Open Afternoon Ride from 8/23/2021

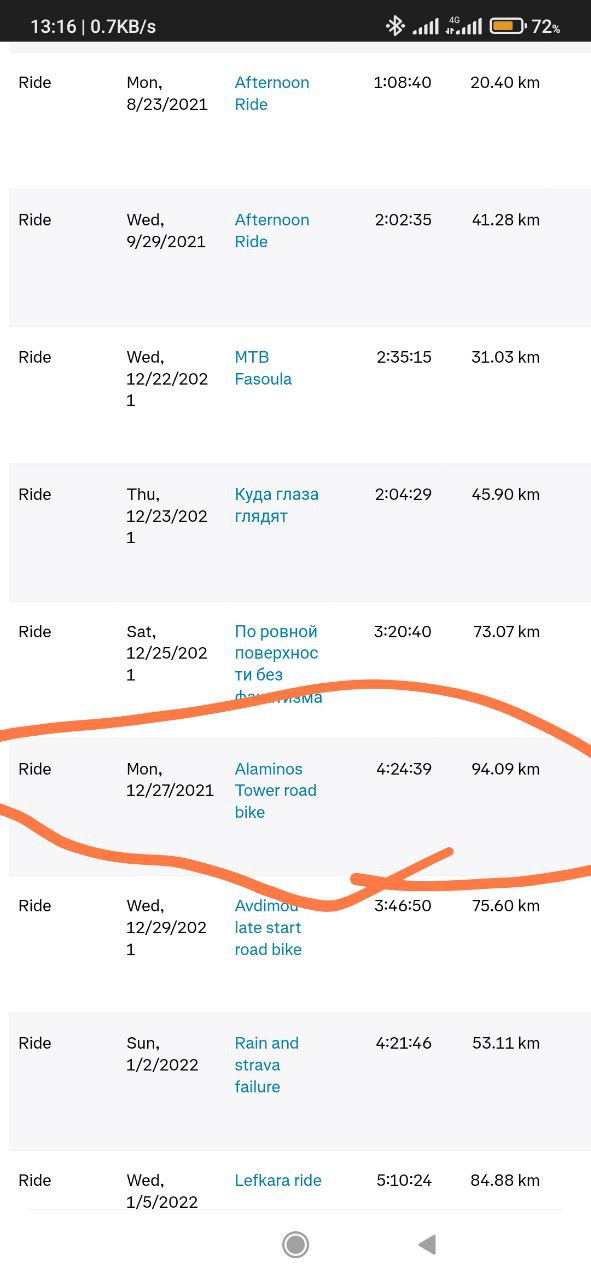point(272,93)
